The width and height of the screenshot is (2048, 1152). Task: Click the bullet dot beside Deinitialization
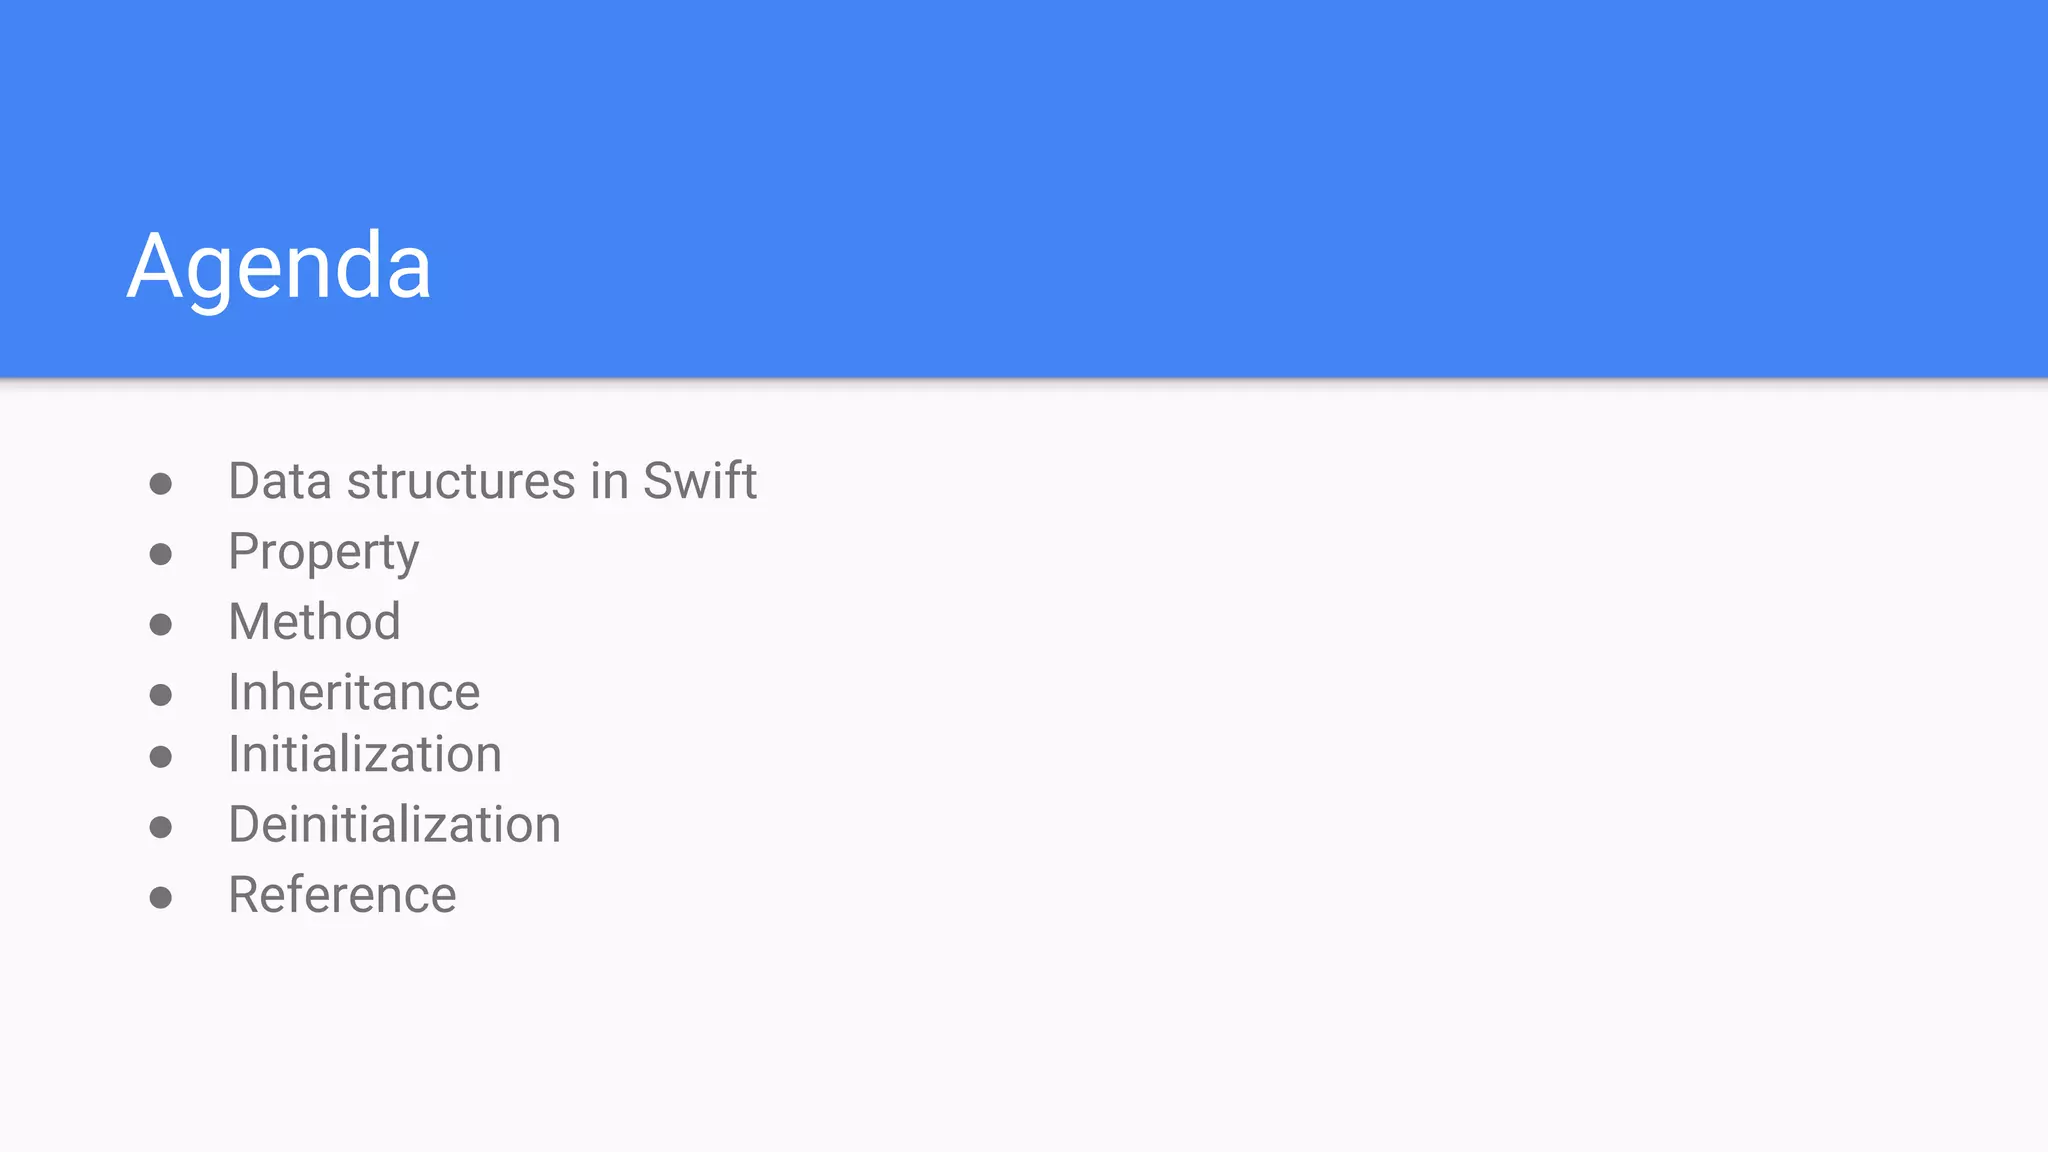pos(160,827)
